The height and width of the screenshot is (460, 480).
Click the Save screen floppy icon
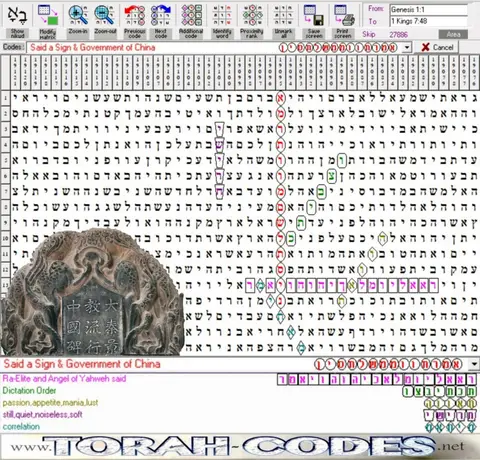pos(314,15)
